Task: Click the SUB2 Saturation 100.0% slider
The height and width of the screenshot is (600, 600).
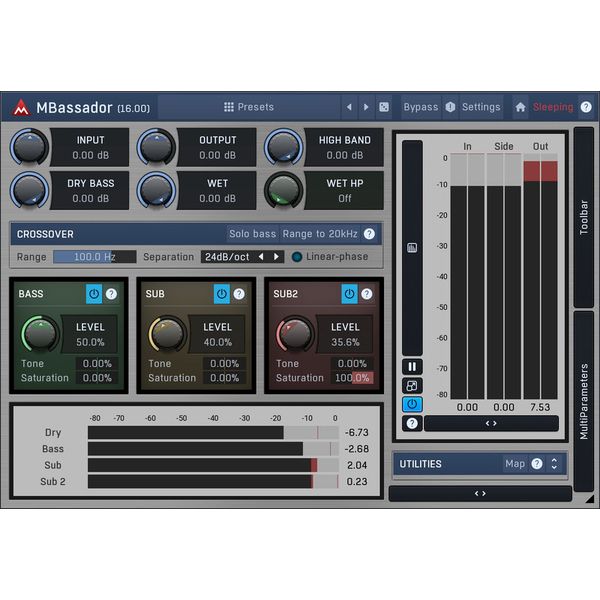Action: click(352, 378)
